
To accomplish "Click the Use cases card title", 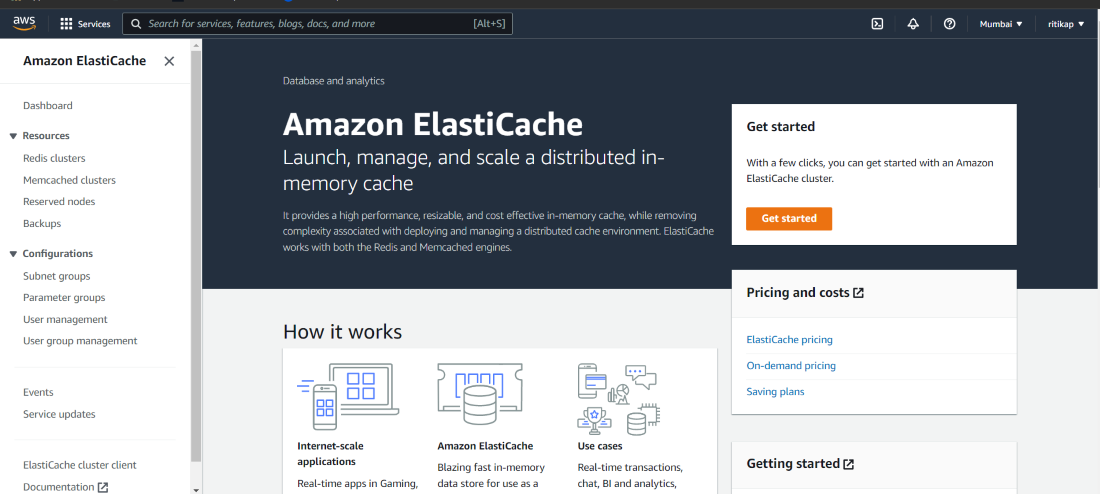I will click(600, 446).
